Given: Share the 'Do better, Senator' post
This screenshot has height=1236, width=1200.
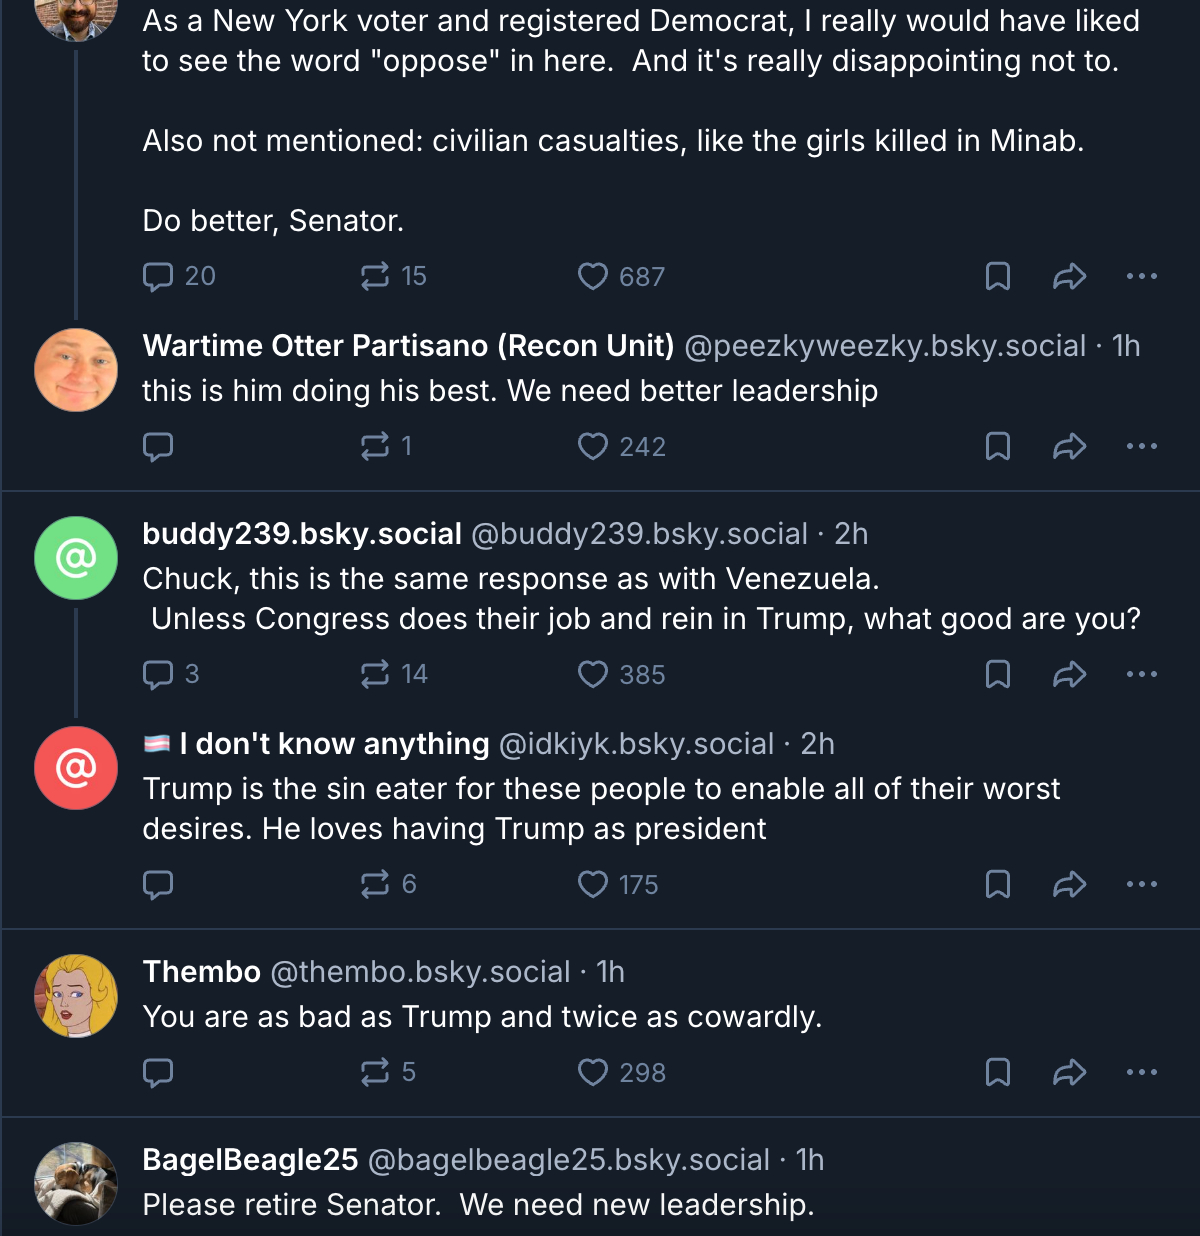Looking at the screenshot, I should pos(1069,276).
